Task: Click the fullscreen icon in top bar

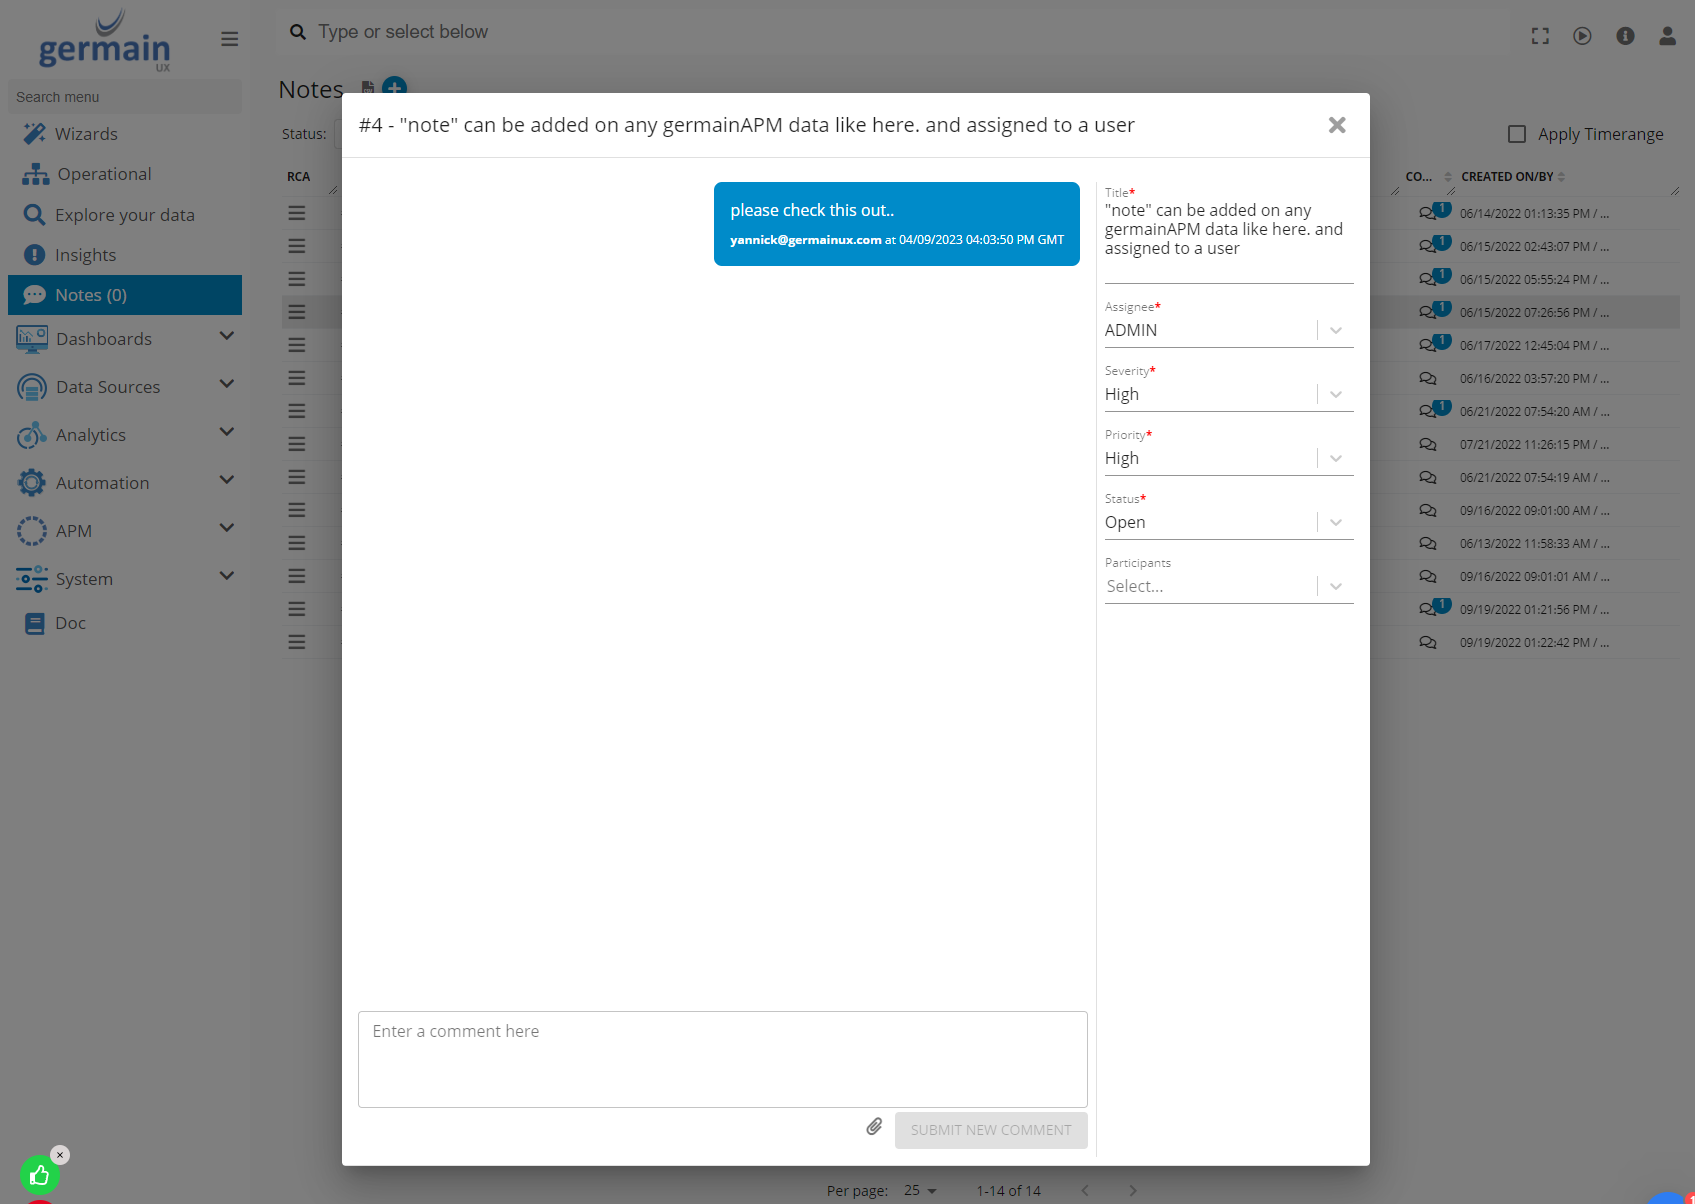Action: click(x=1540, y=36)
